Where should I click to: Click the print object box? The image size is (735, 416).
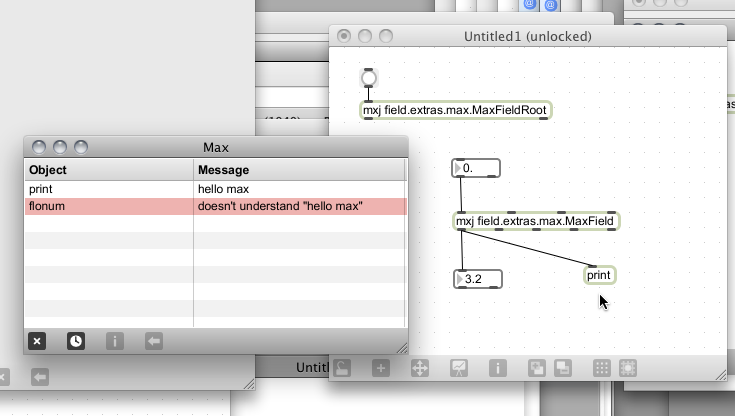pyautogui.click(x=599, y=275)
